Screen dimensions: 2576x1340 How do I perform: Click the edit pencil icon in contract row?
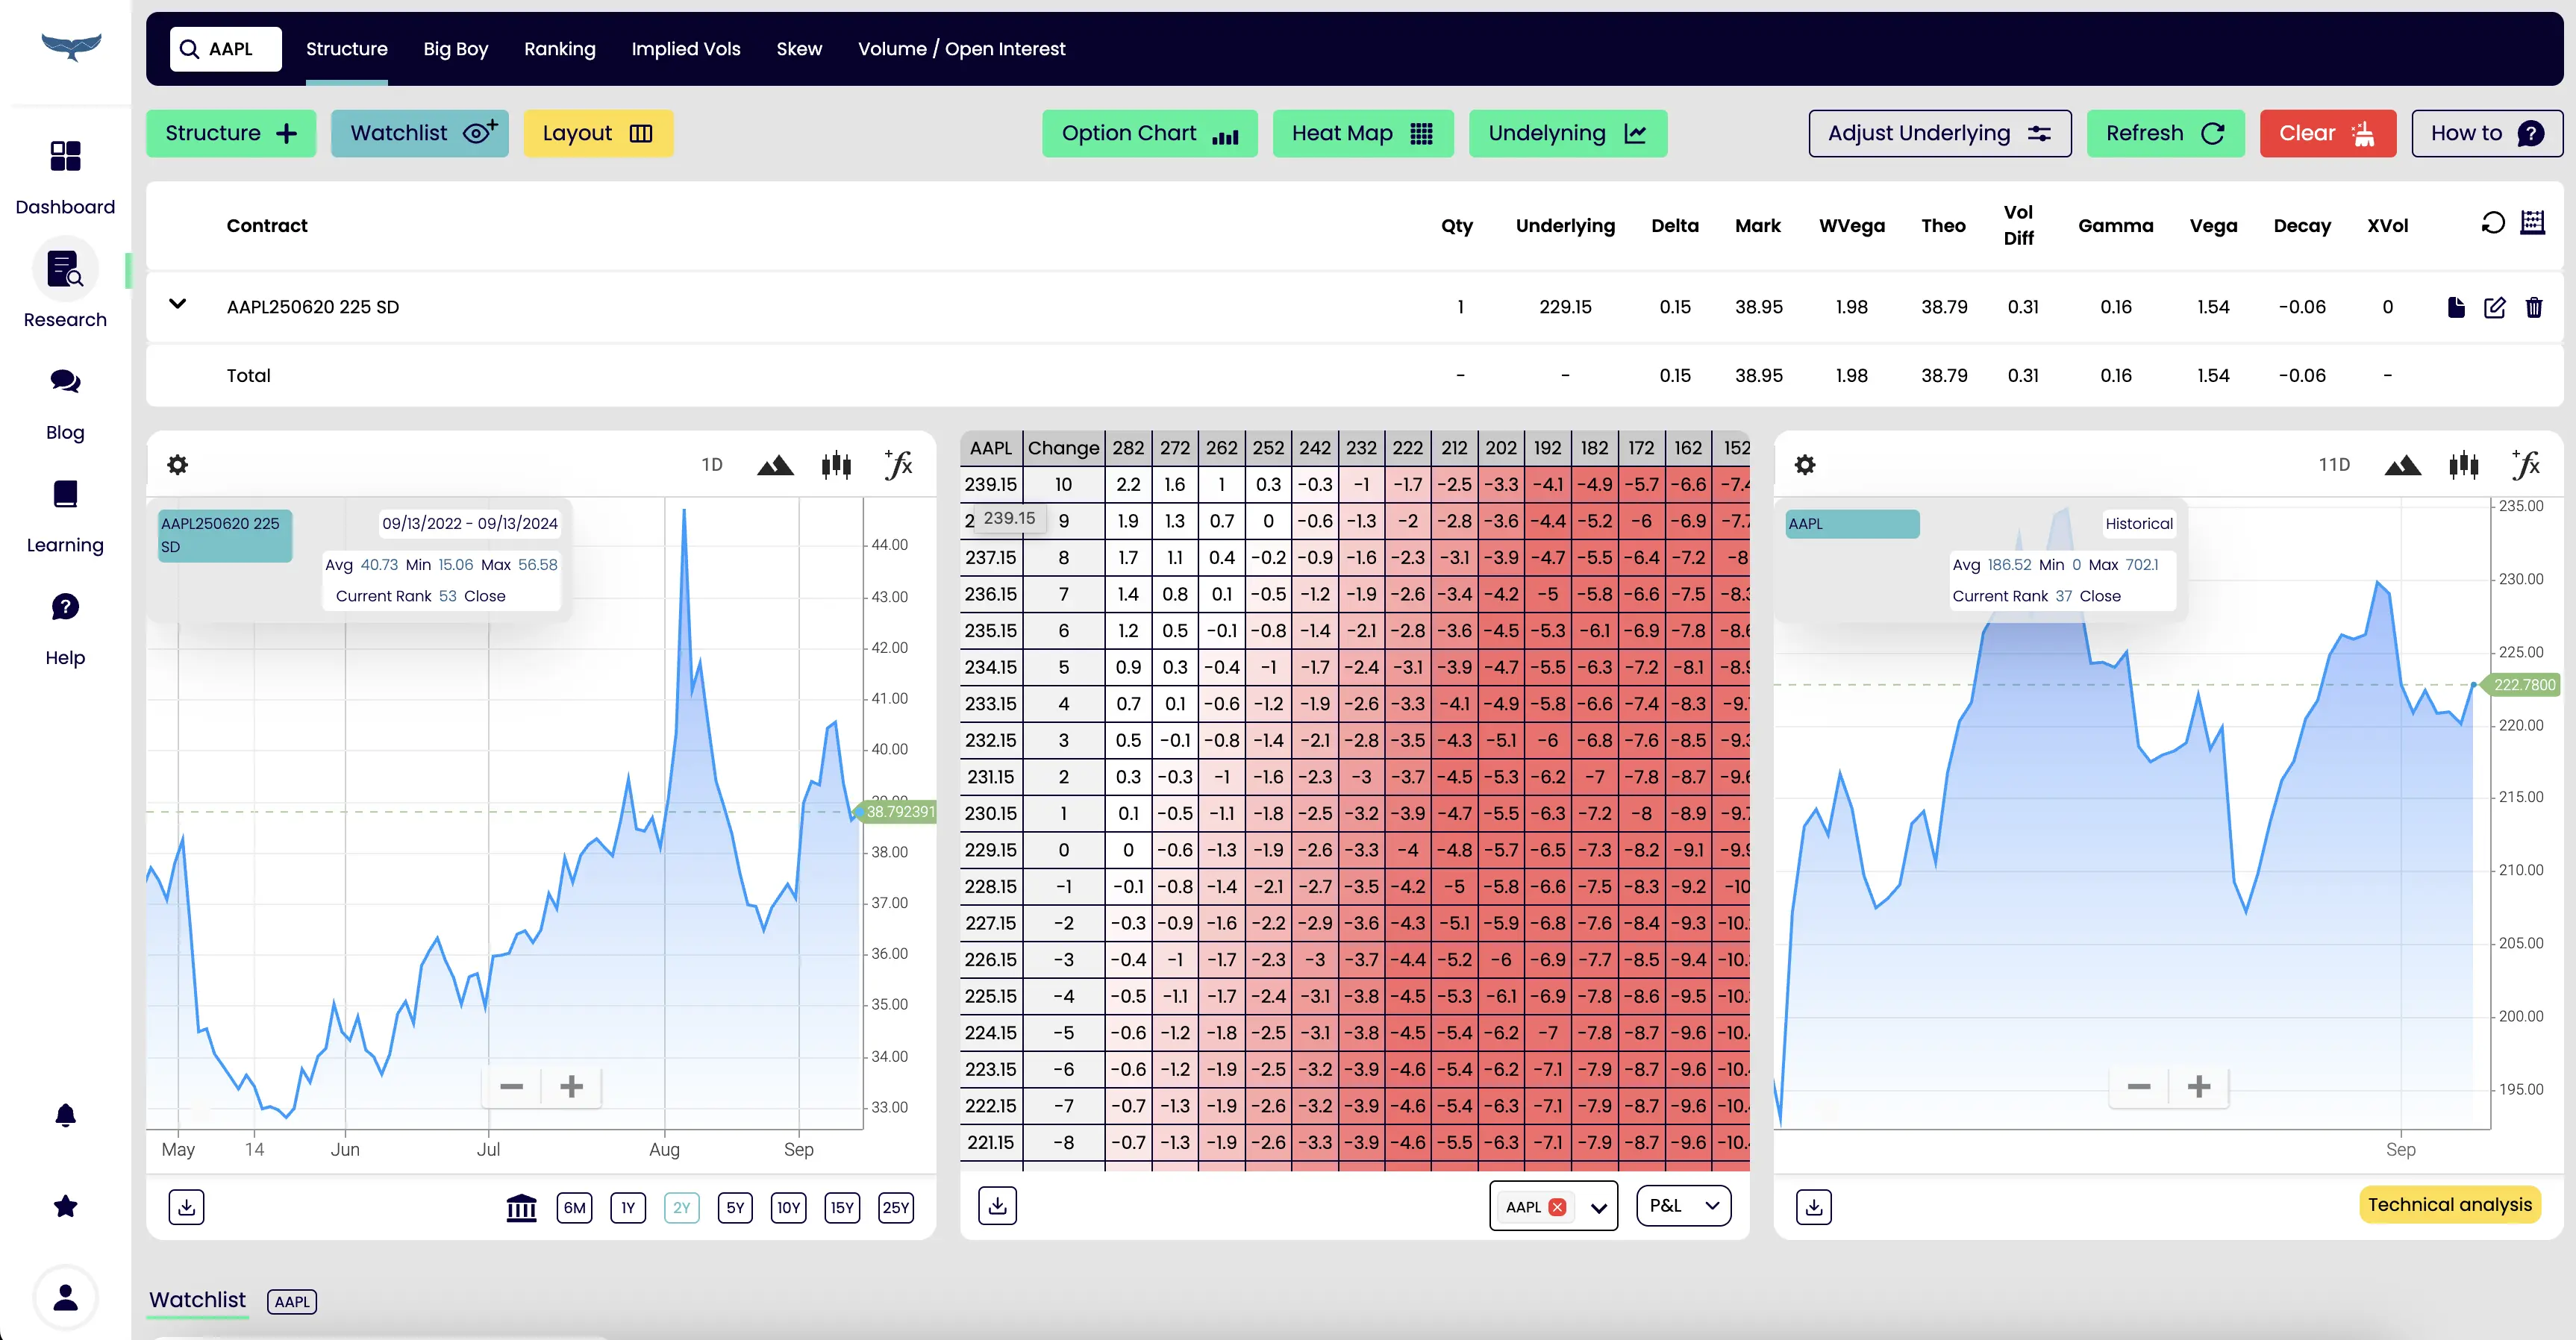(x=2494, y=307)
